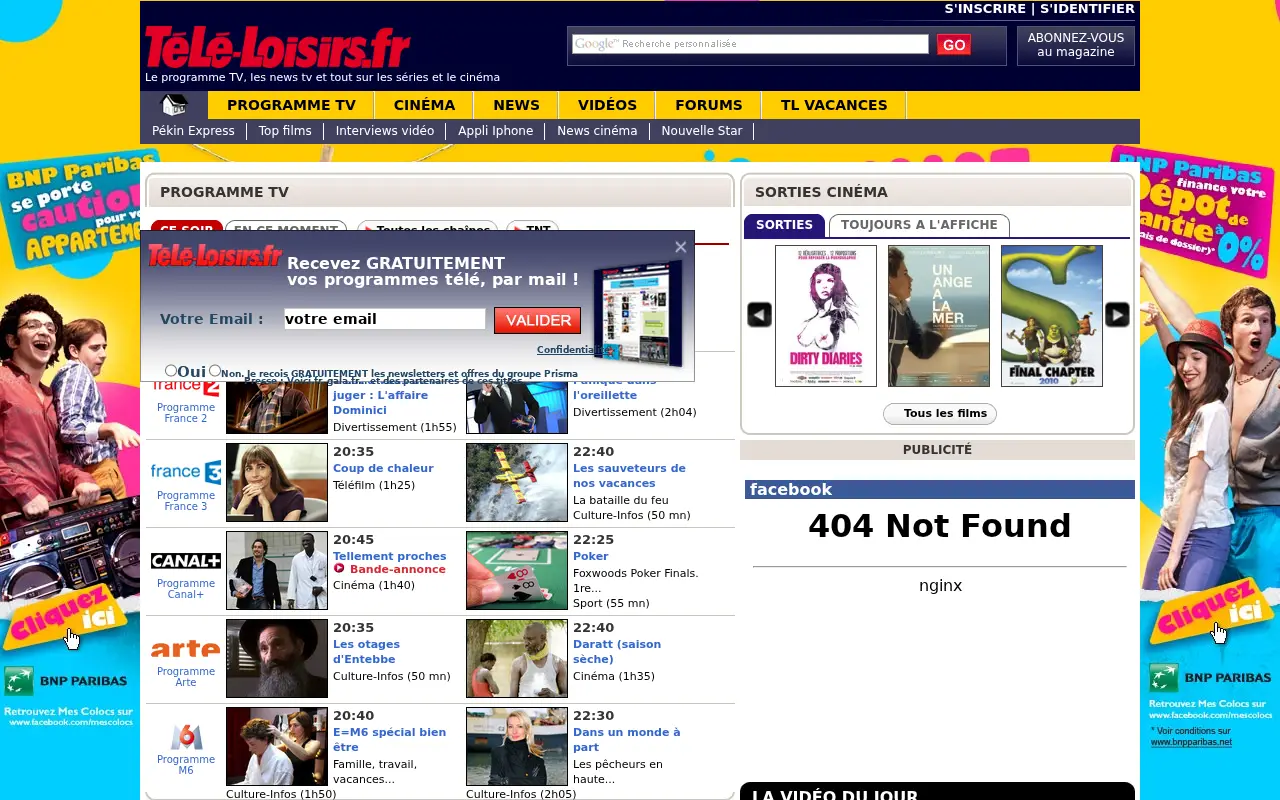Open Interviews vidéo link

[385, 131]
